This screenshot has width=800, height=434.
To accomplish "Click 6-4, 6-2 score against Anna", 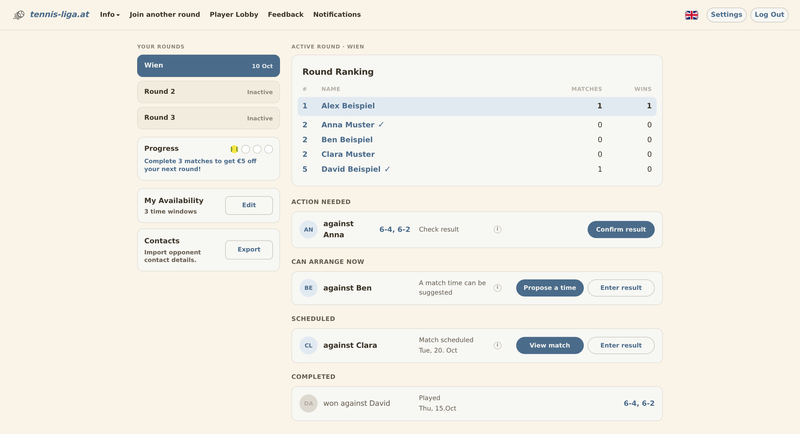I will (394, 229).
